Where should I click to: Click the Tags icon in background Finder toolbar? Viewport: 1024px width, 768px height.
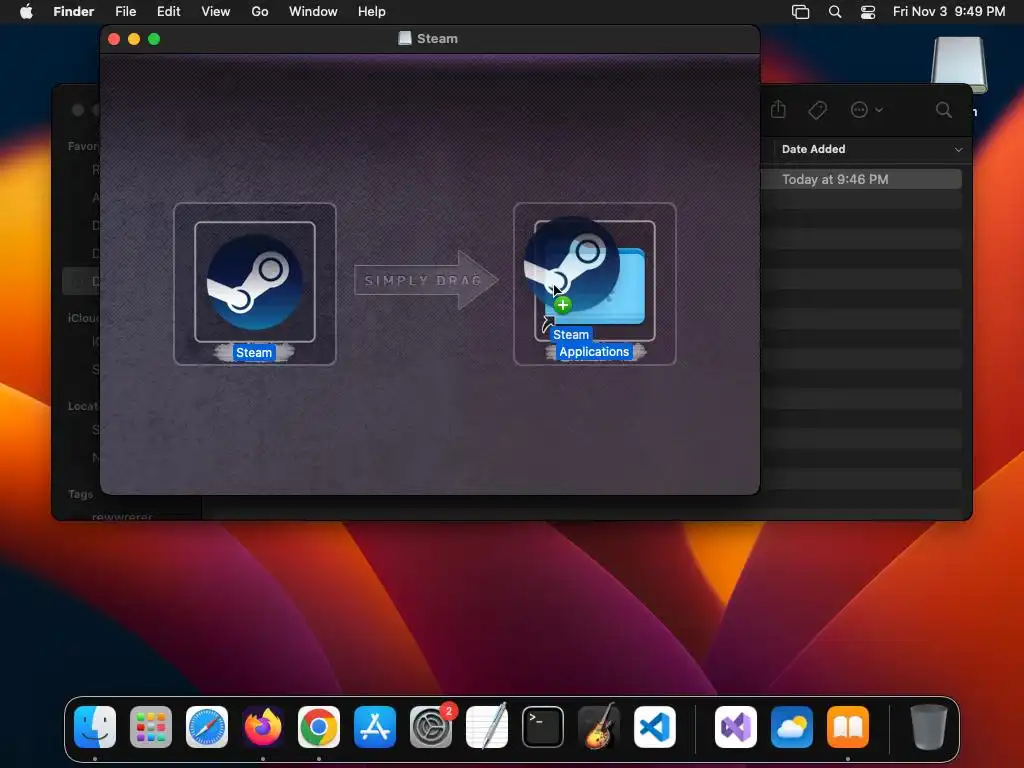coord(817,110)
